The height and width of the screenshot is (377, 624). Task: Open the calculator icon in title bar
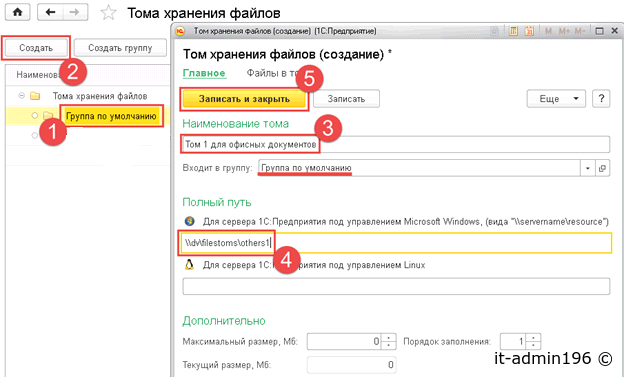513,31
